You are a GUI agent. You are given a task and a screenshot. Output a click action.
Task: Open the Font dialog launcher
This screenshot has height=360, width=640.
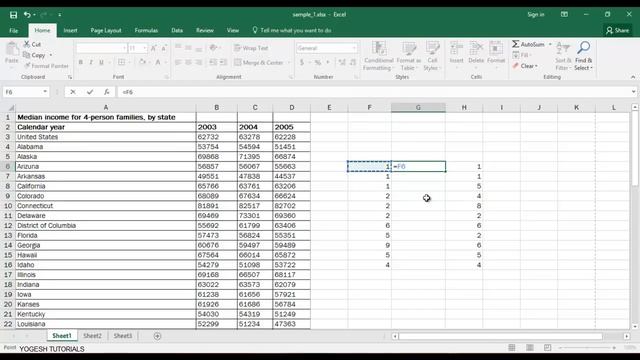167,77
